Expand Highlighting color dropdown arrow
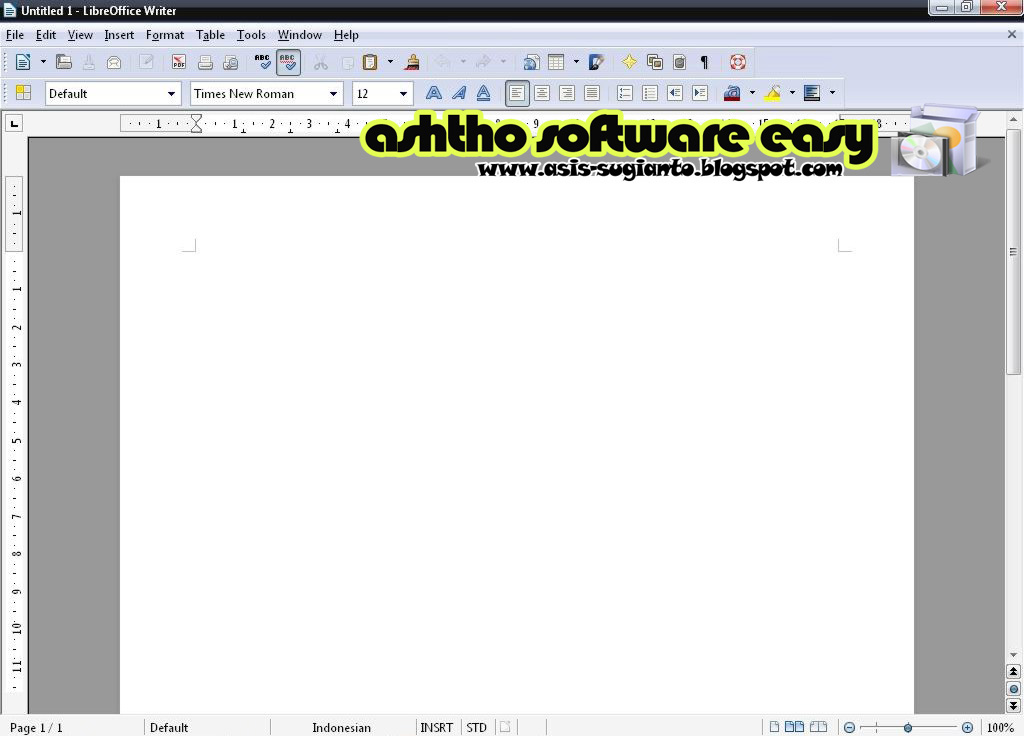1024x736 pixels. (792, 93)
